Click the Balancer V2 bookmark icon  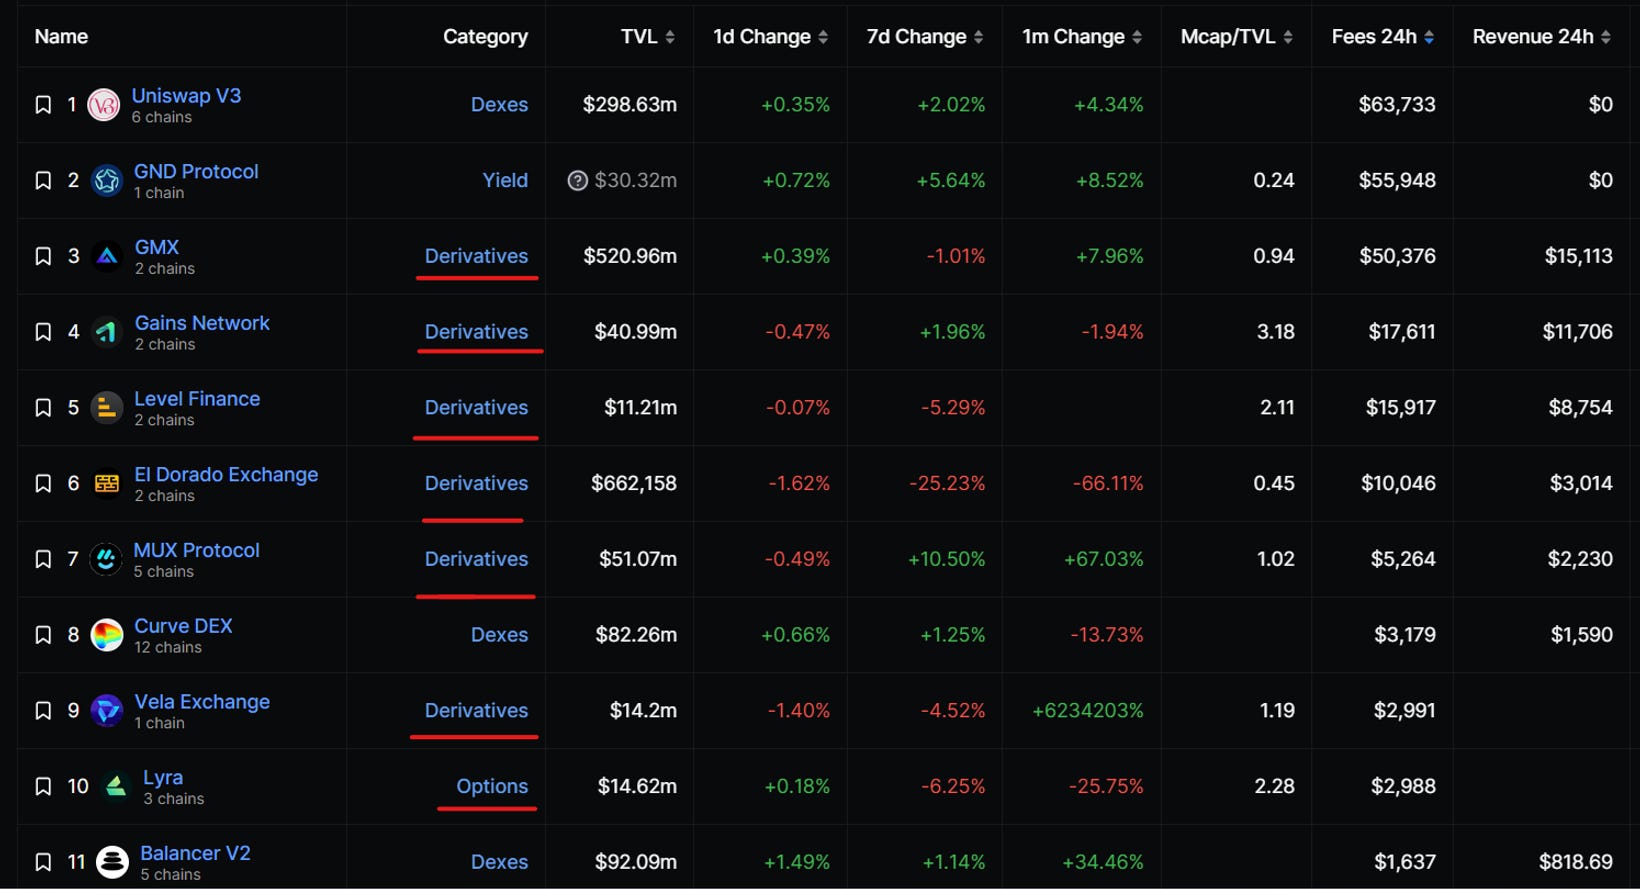point(43,862)
